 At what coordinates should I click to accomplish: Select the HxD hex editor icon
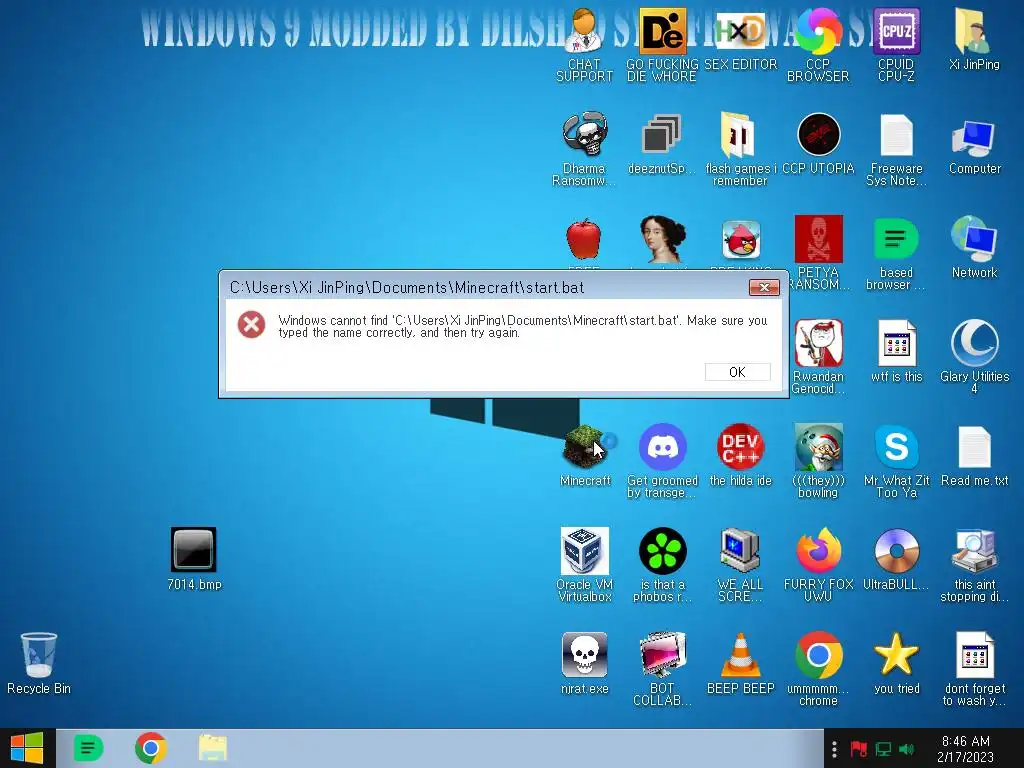[741, 31]
